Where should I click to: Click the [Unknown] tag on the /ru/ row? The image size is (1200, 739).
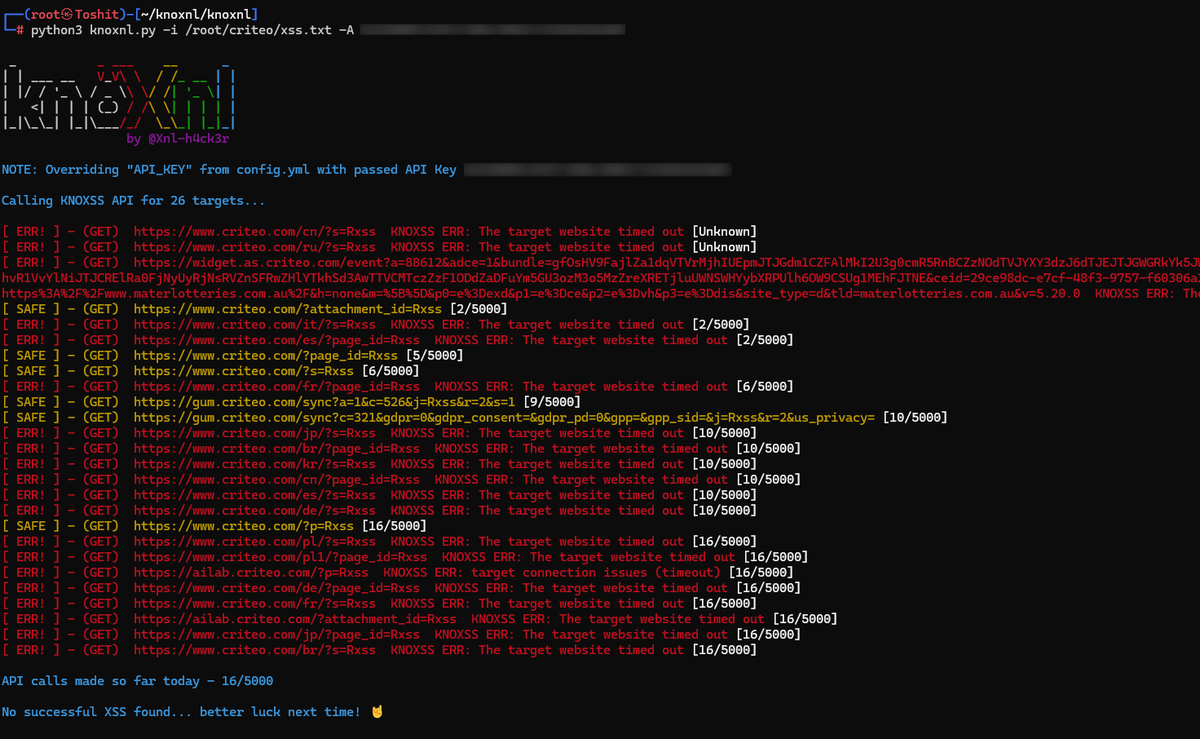(724, 247)
